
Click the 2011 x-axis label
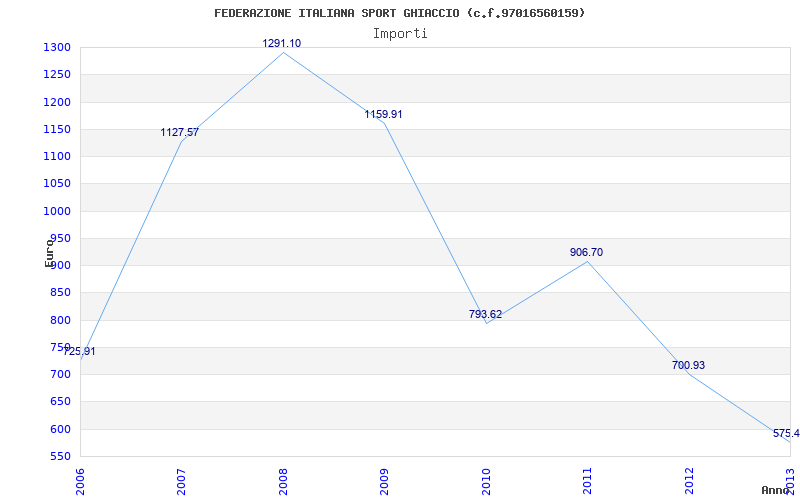587,481
